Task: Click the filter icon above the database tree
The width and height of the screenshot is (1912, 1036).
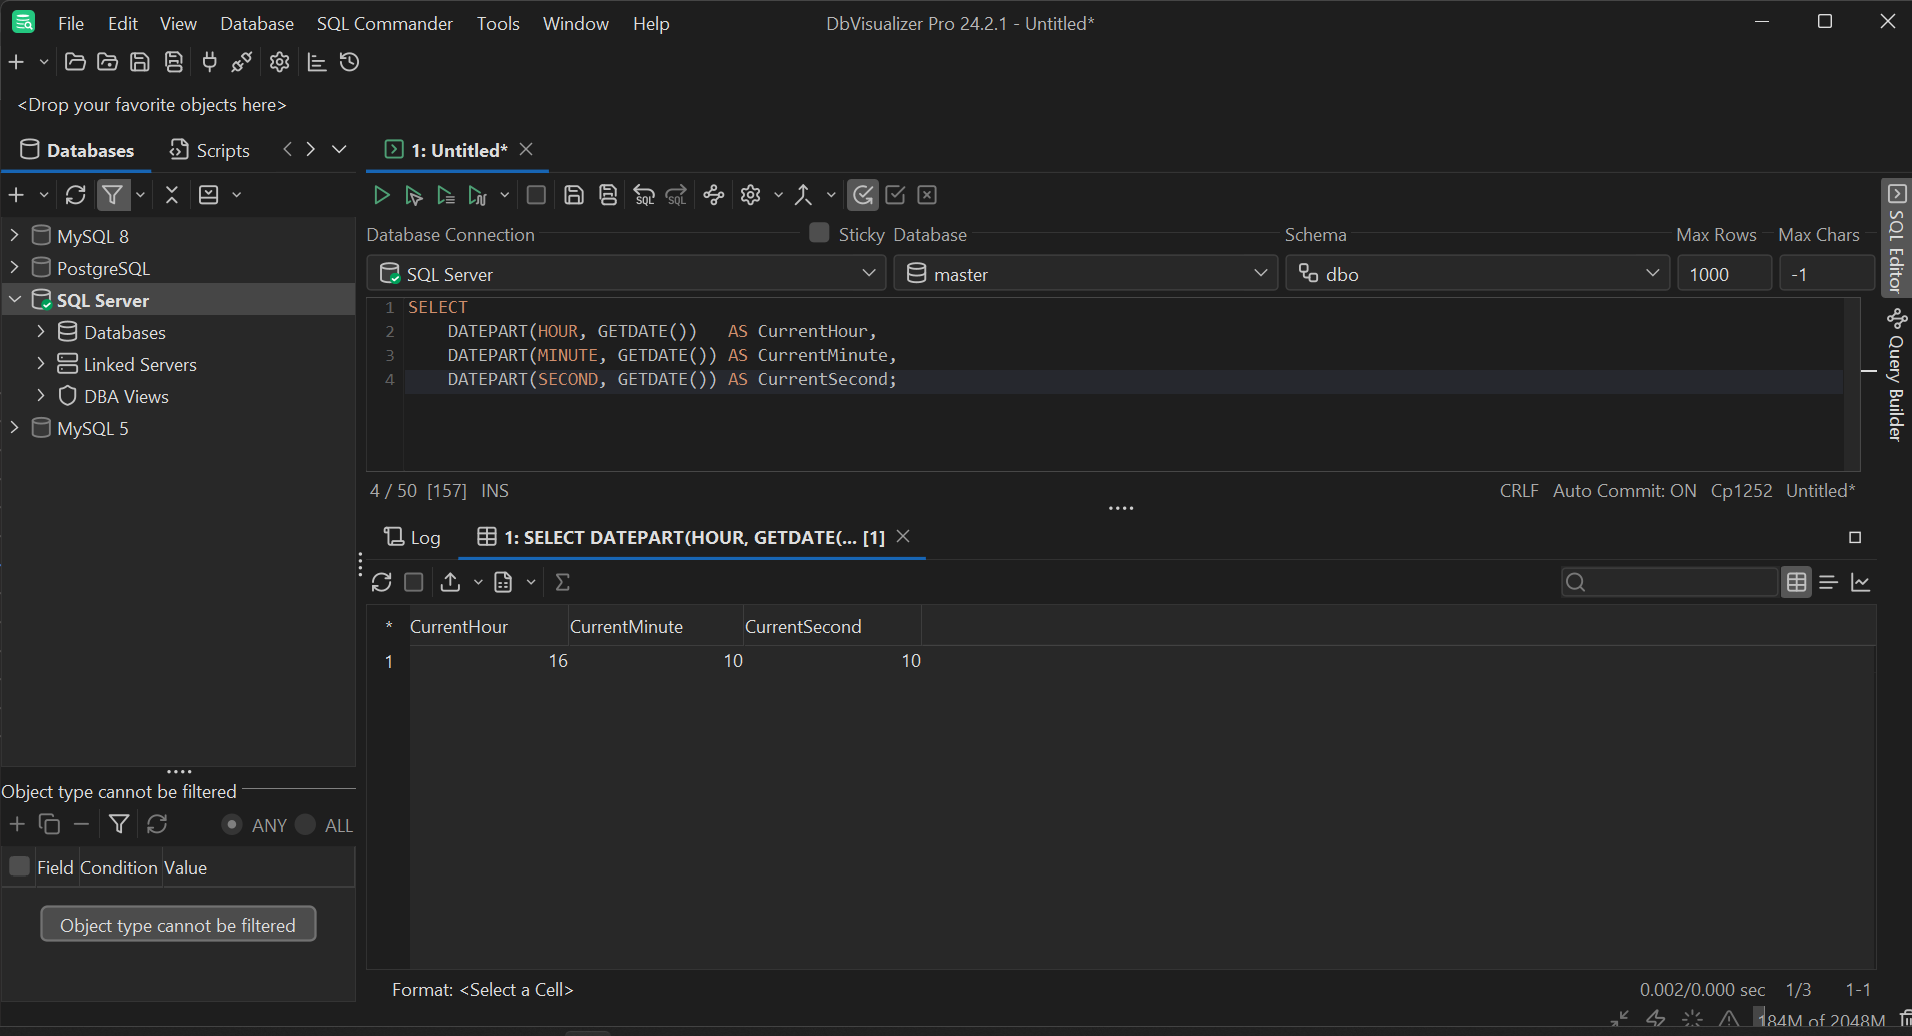Action: click(113, 194)
